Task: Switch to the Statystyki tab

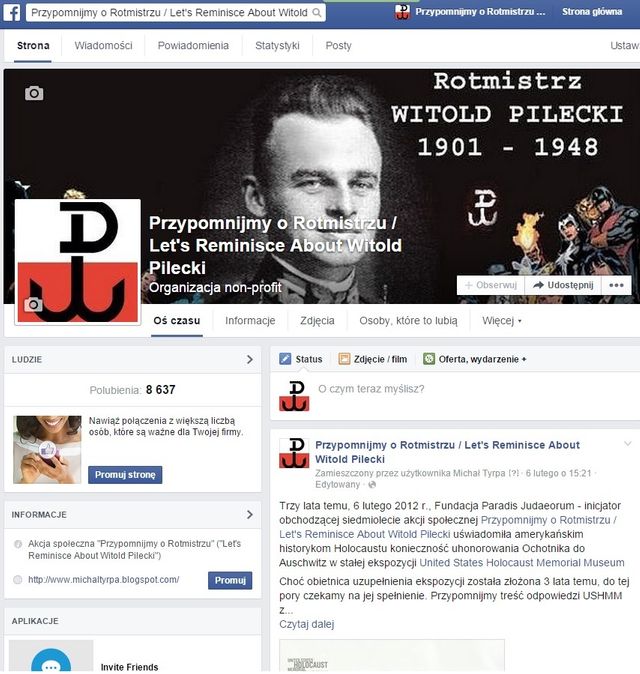Action: (277, 46)
